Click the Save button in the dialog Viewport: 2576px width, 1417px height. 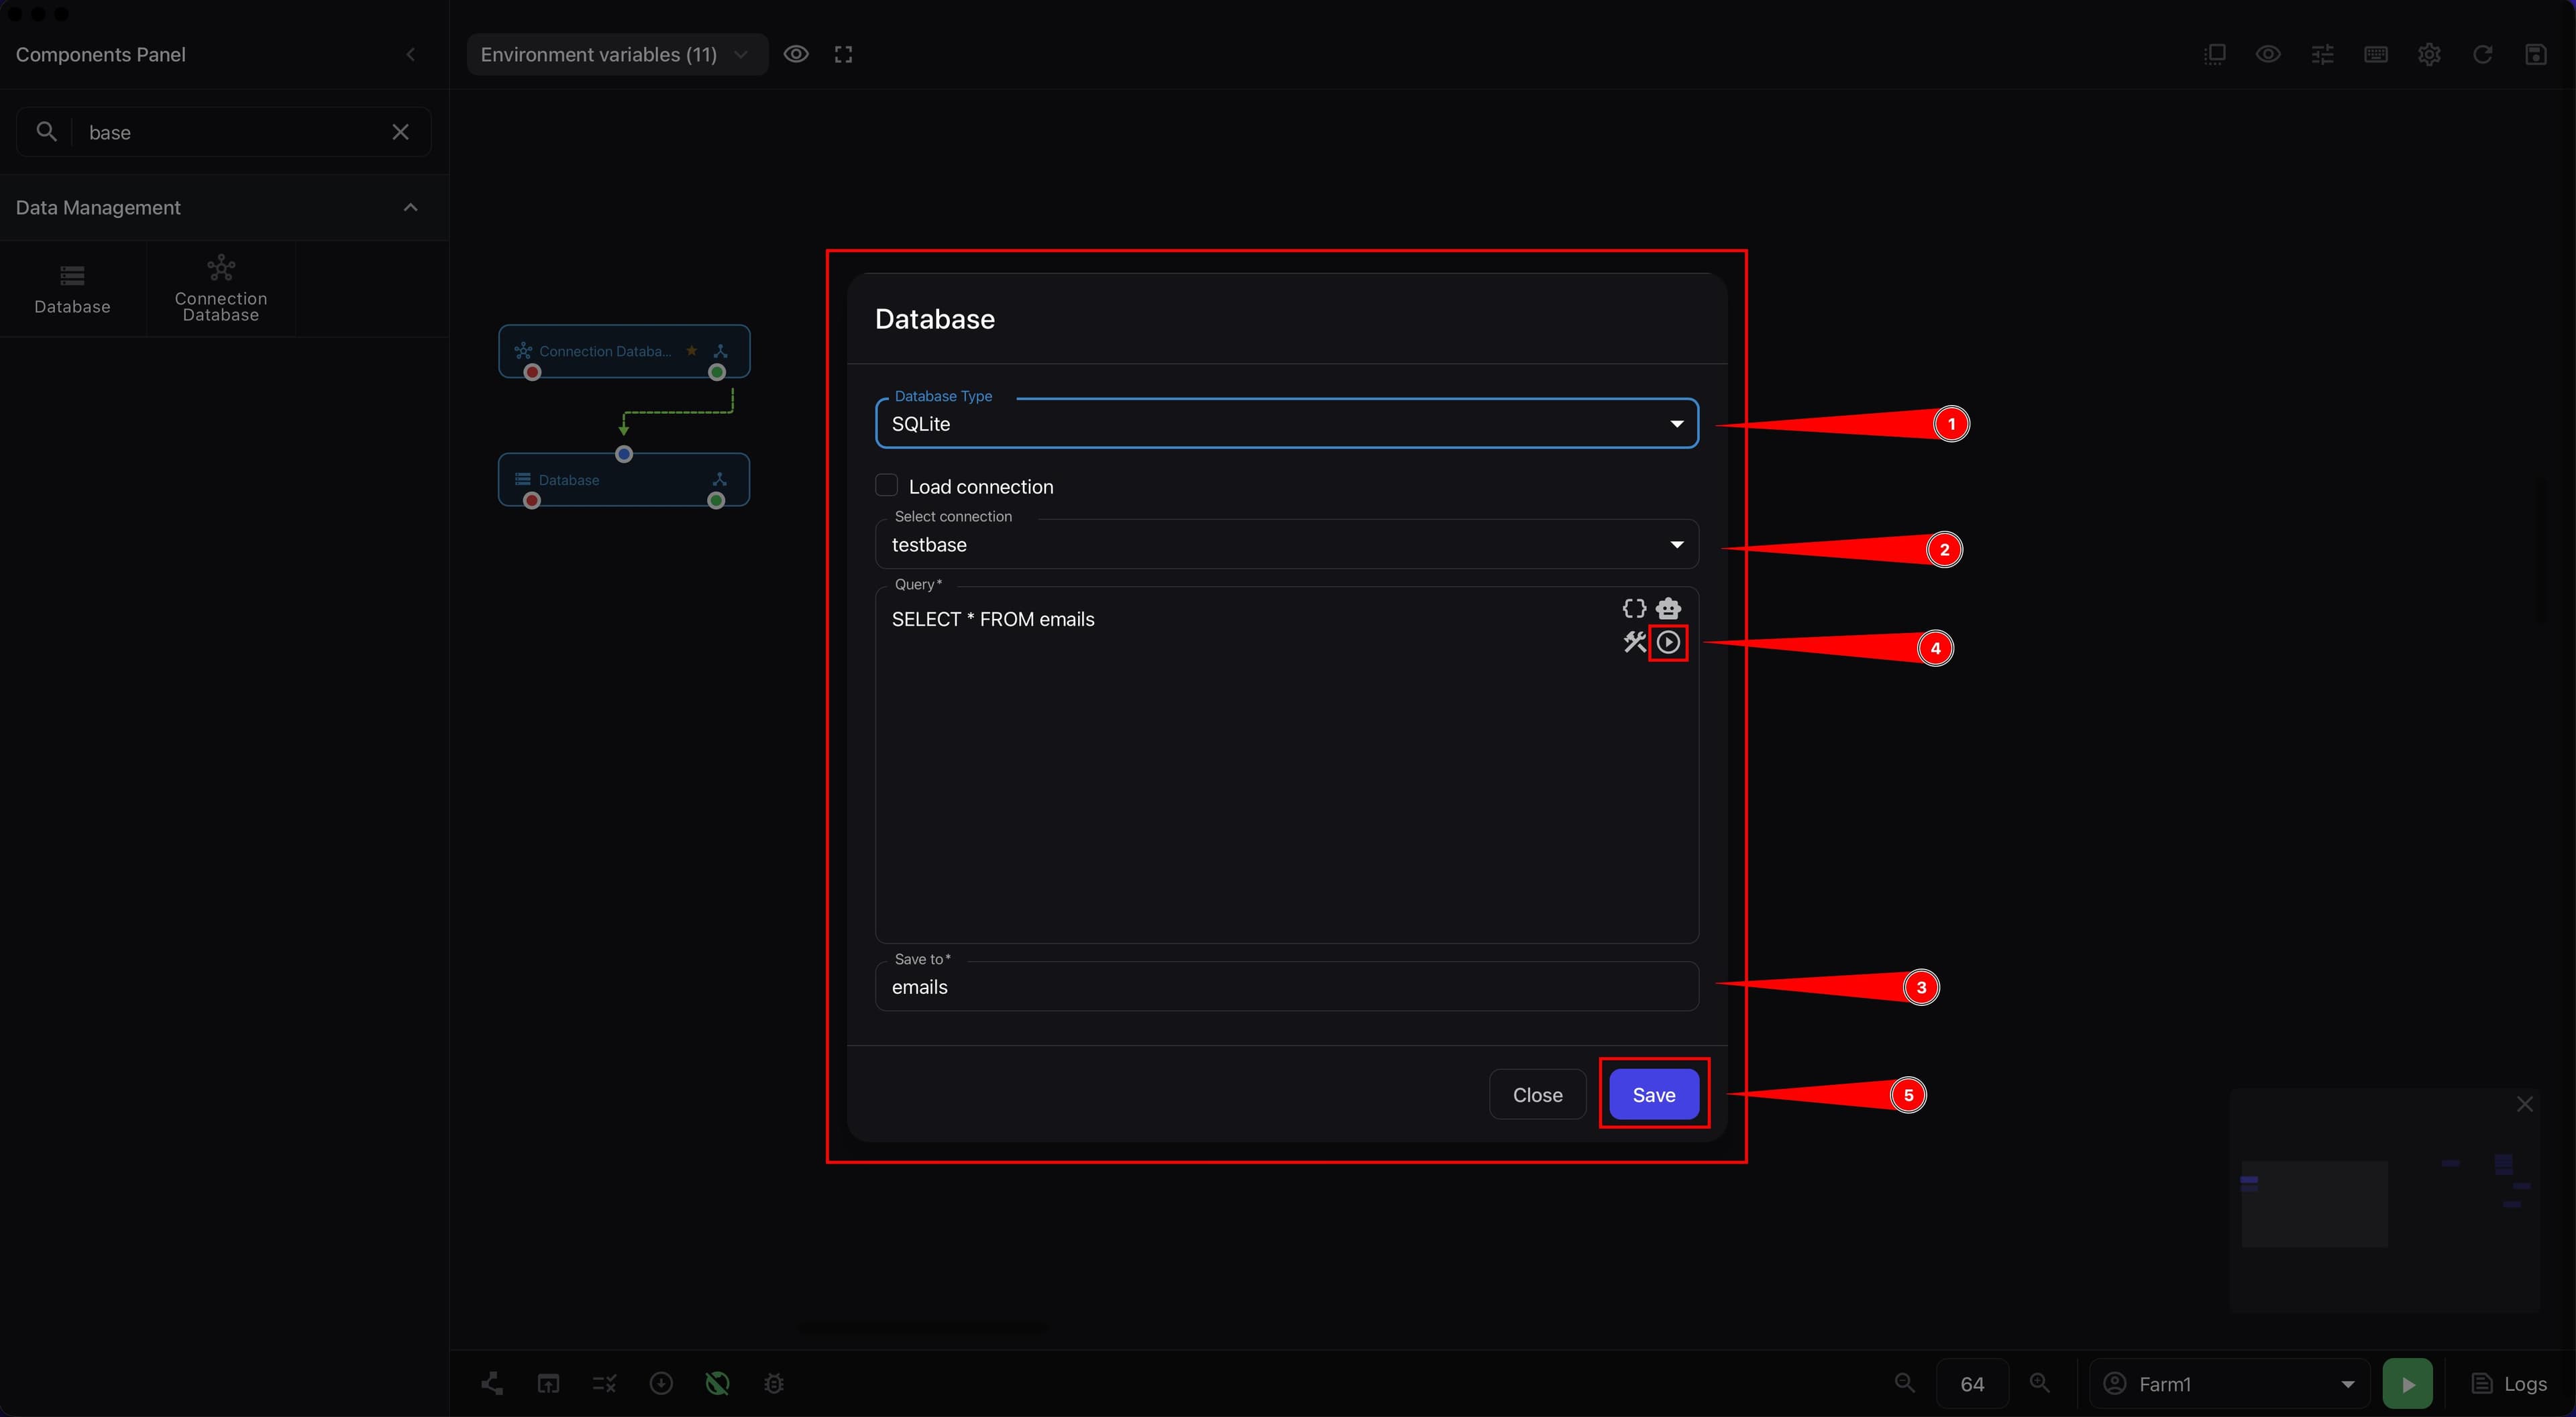pyautogui.click(x=1653, y=1095)
